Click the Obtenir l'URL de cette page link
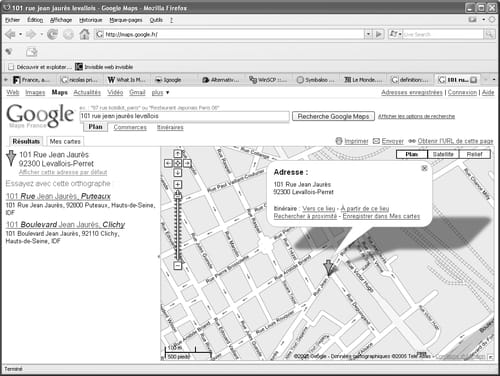 [x=455, y=141]
